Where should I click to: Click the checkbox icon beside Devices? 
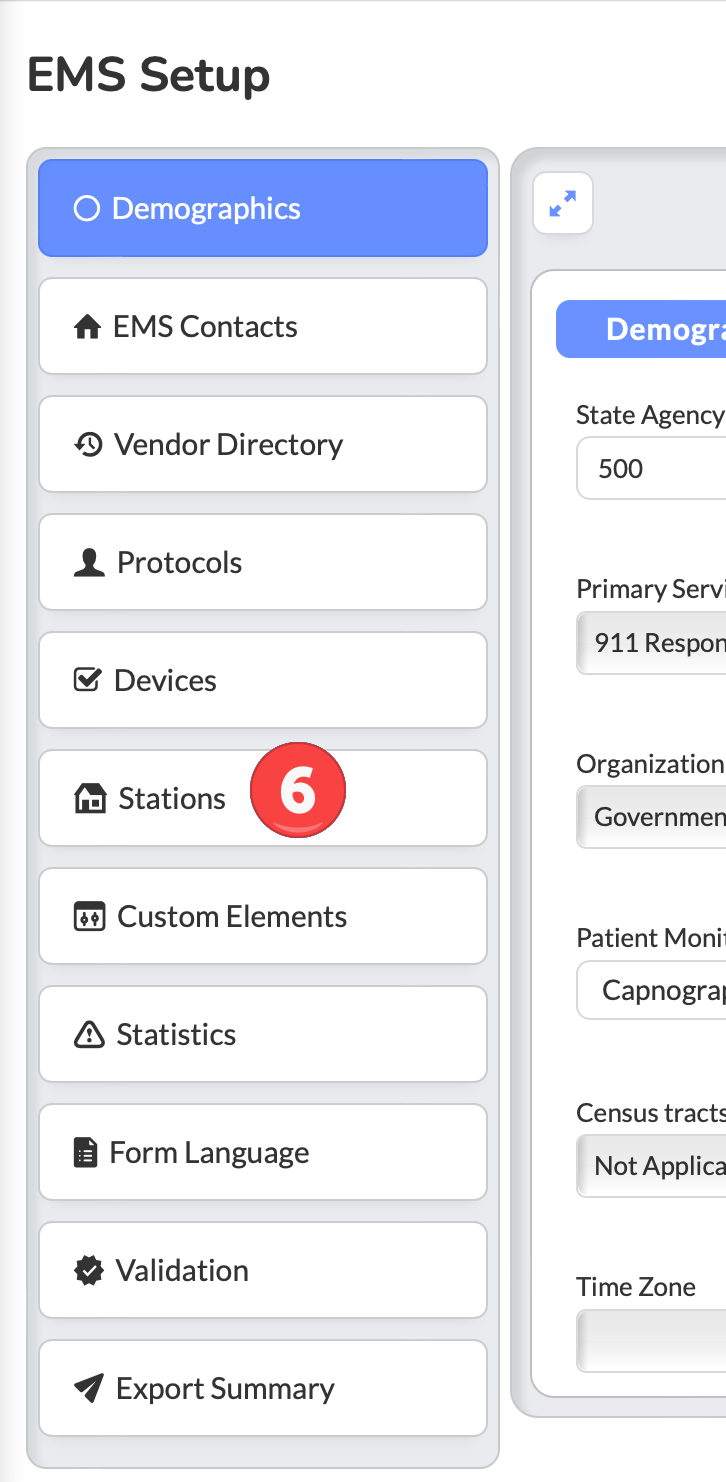click(x=88, y=680)
